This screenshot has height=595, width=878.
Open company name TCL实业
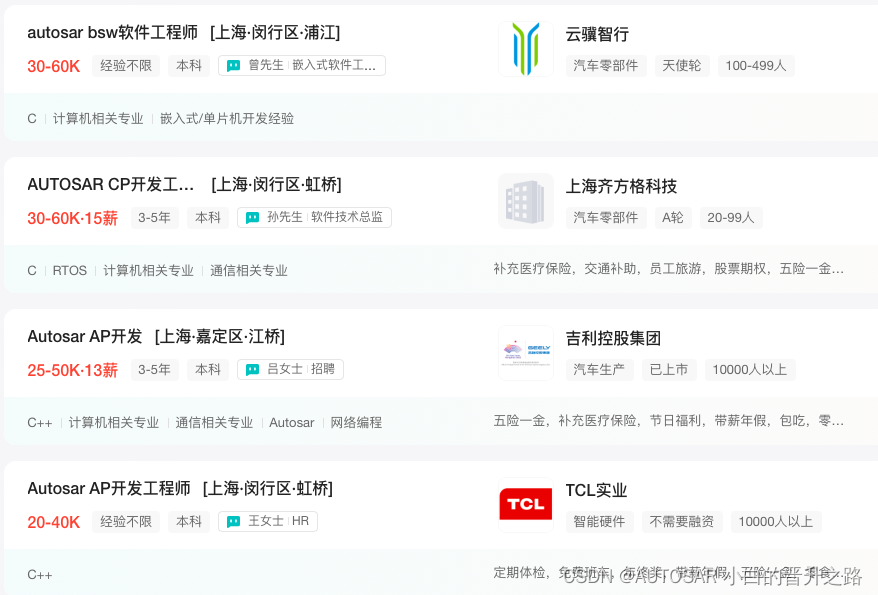pyautogui.click(x=596, y=490)
